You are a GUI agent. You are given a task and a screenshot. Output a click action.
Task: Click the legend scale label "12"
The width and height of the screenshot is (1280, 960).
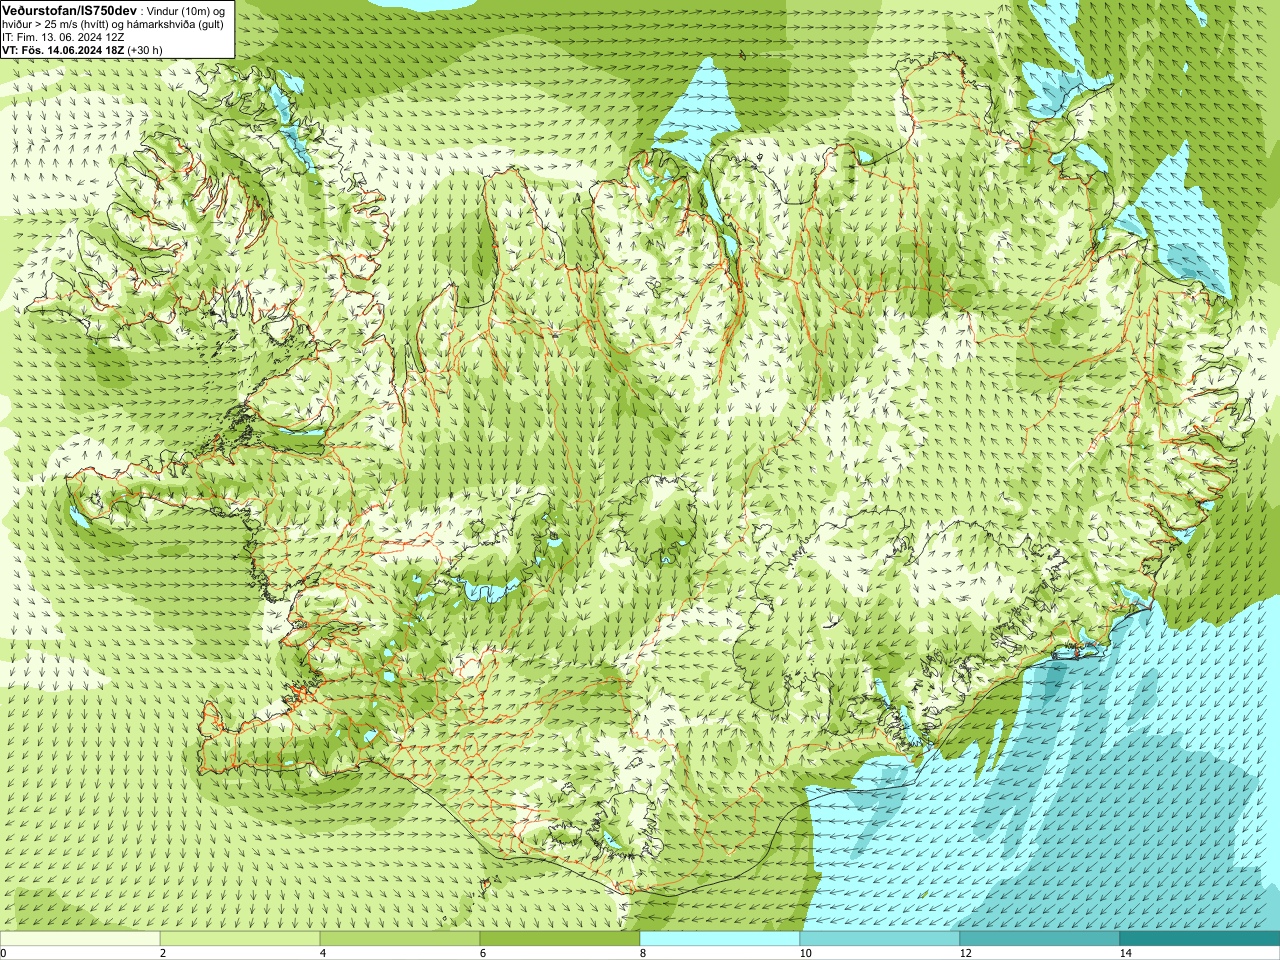click(965, 953)
